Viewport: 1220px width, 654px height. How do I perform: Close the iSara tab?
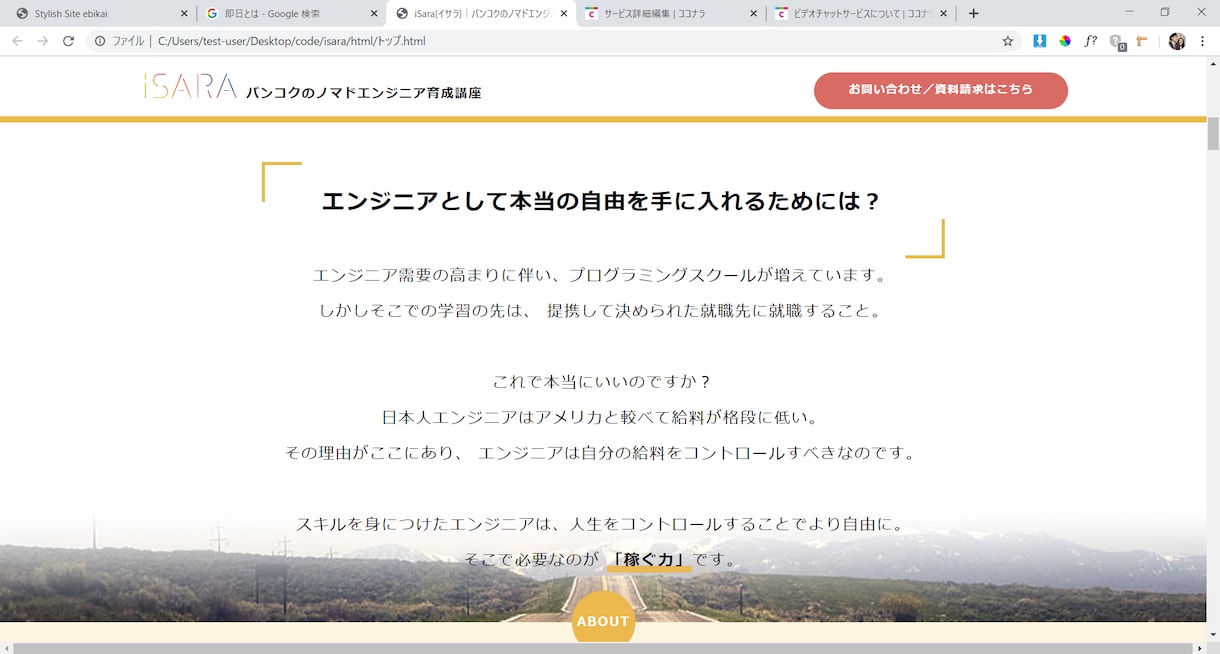pyautogui.click(x=564, y=14)
